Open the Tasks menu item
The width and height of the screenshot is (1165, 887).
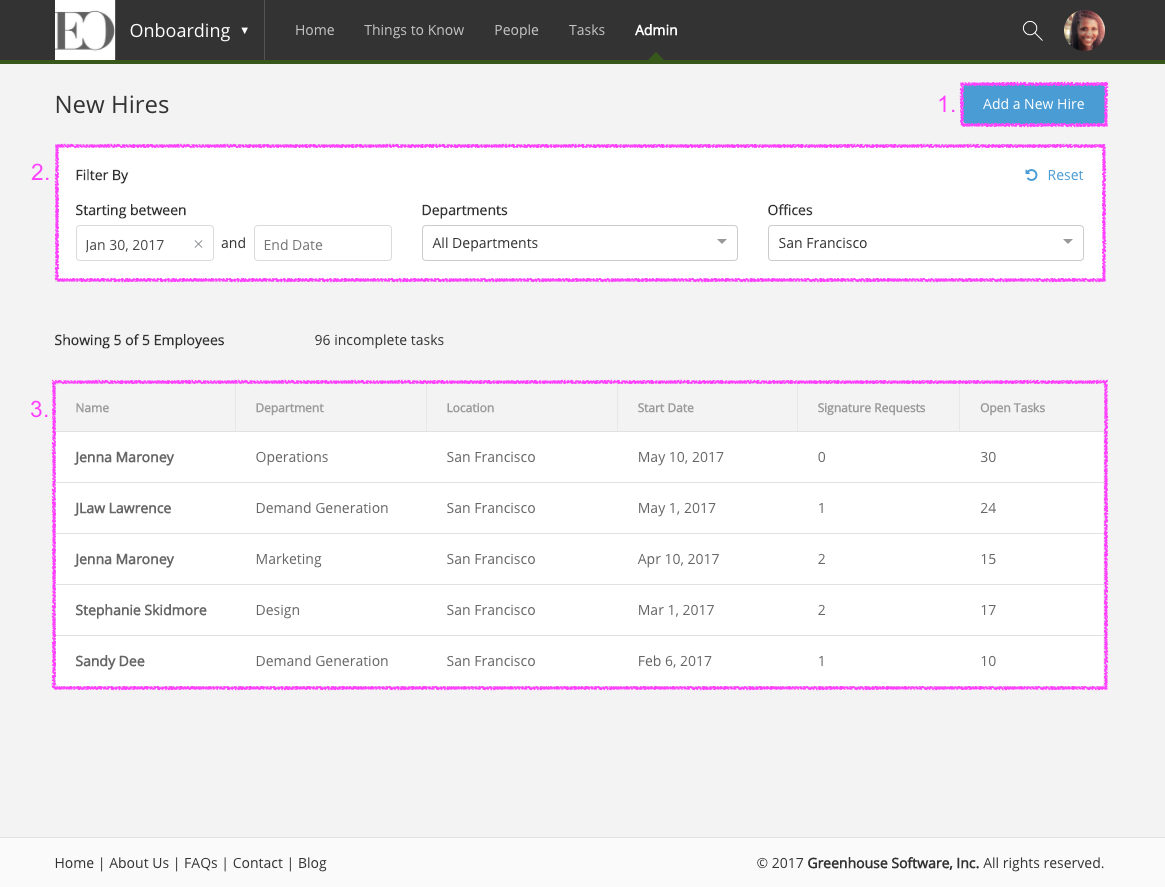click(x=587, y=30)
